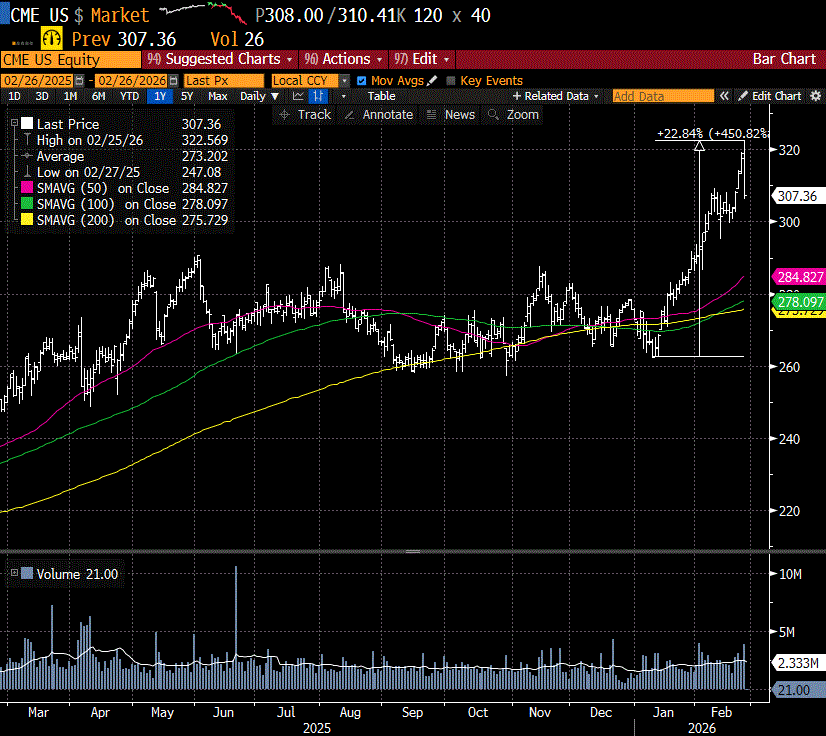Click the Volume series color swatch

[28, 573]
